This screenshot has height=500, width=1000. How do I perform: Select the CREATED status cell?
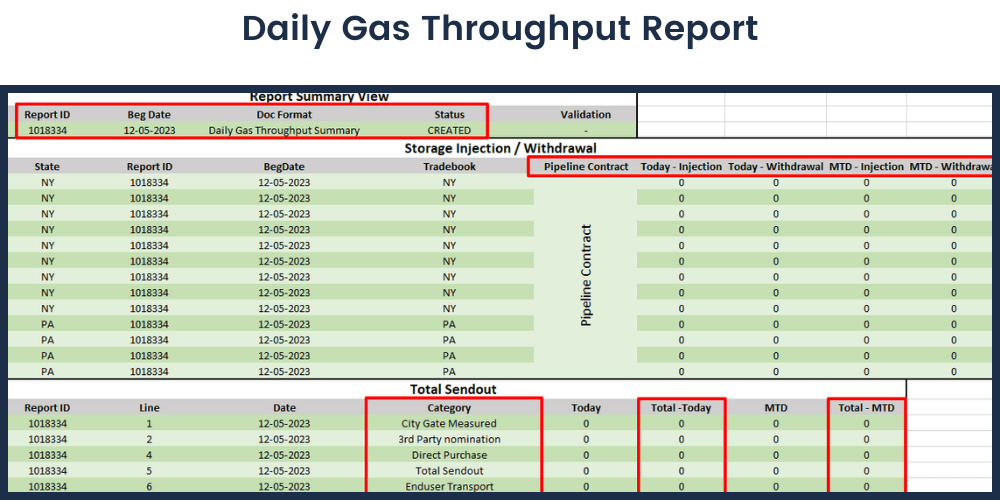(449, 130)
